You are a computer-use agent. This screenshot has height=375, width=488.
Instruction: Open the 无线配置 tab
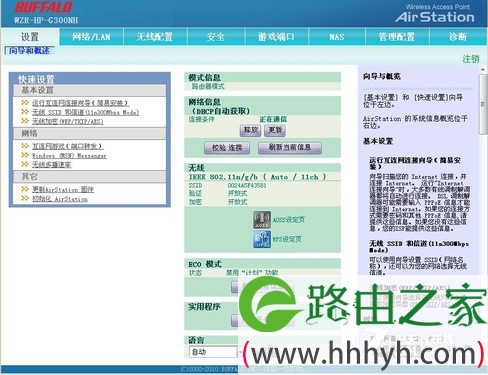point(155,37)
